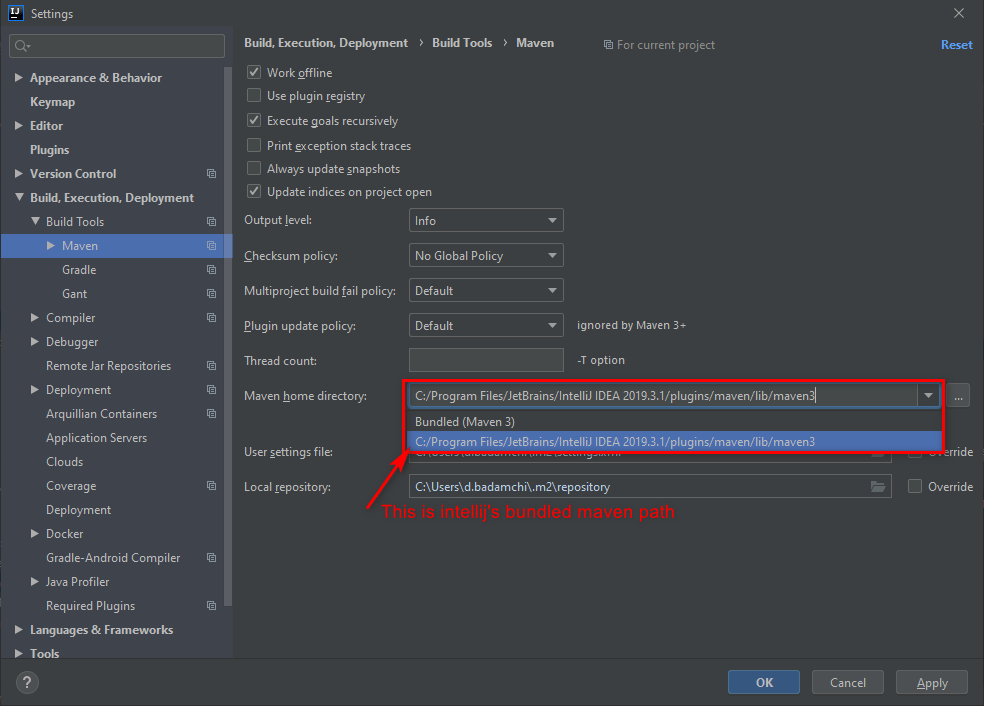Click the settings tree vertical scrollbar
Screen dimensions: 984x706
[228, 336]
